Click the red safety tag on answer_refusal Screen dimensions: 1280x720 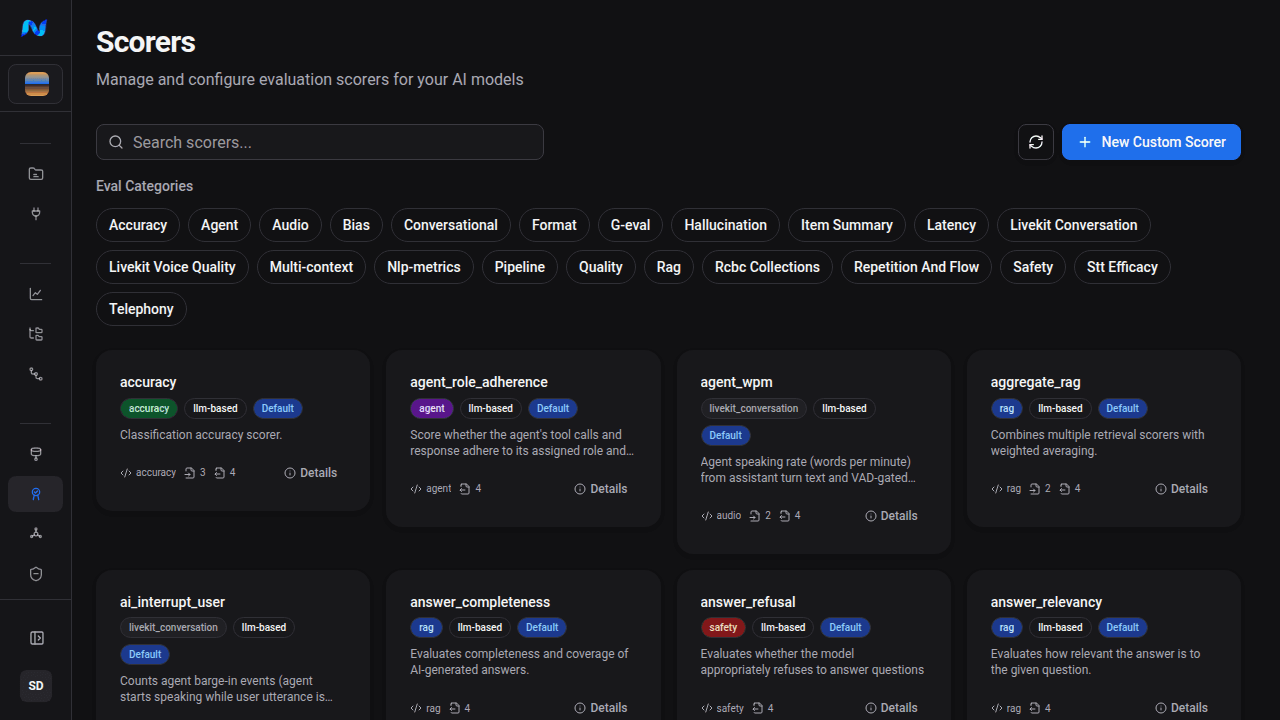point(723,628)
